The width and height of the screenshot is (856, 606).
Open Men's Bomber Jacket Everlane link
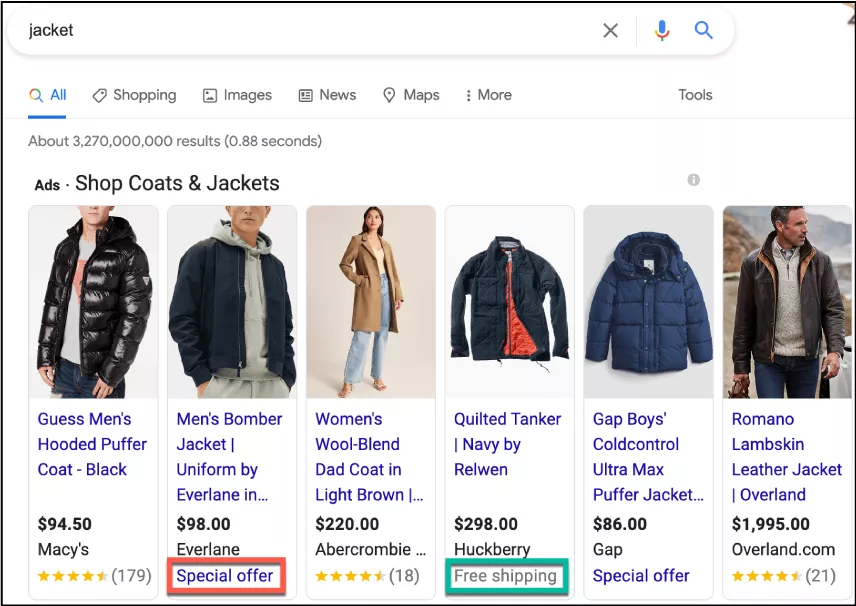(x=229, y=456)
